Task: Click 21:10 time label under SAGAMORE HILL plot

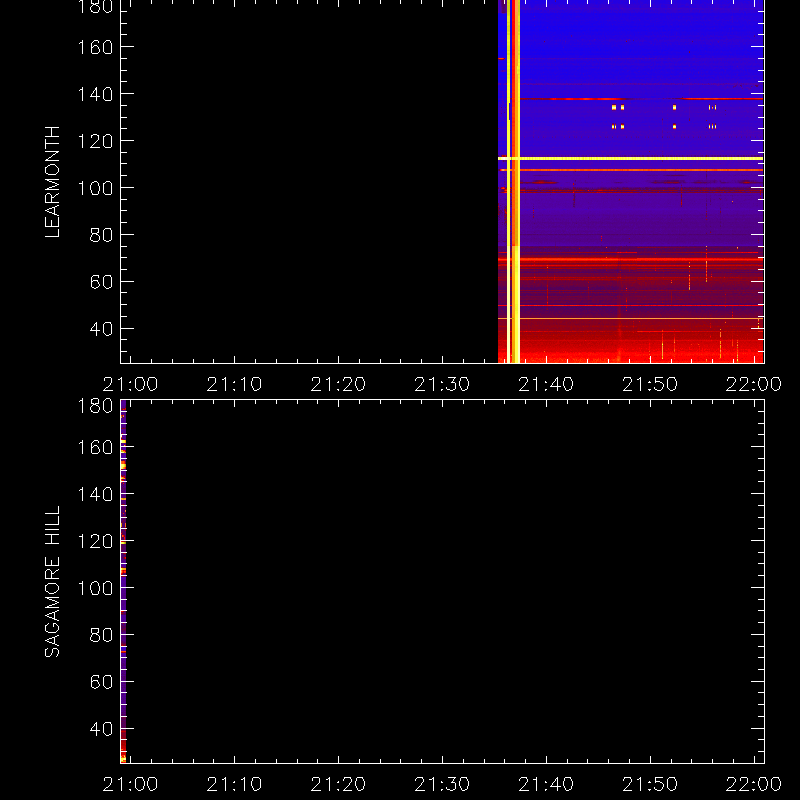Action: [x=234, y=784]
